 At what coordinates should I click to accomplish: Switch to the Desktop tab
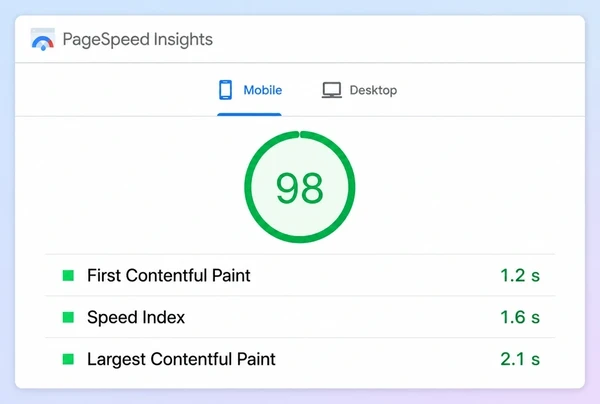359,90
